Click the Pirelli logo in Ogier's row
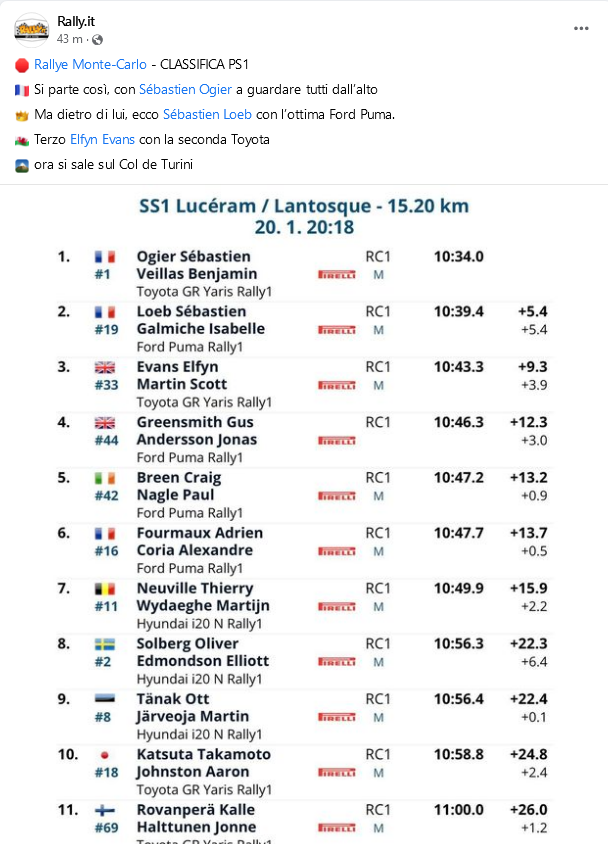 [336, 274]
